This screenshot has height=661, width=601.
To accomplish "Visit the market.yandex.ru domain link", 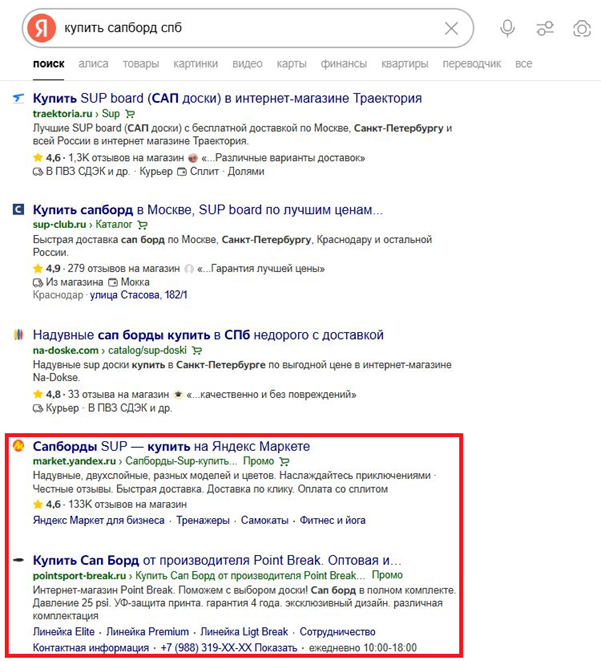I will click(x=74, y=461).
